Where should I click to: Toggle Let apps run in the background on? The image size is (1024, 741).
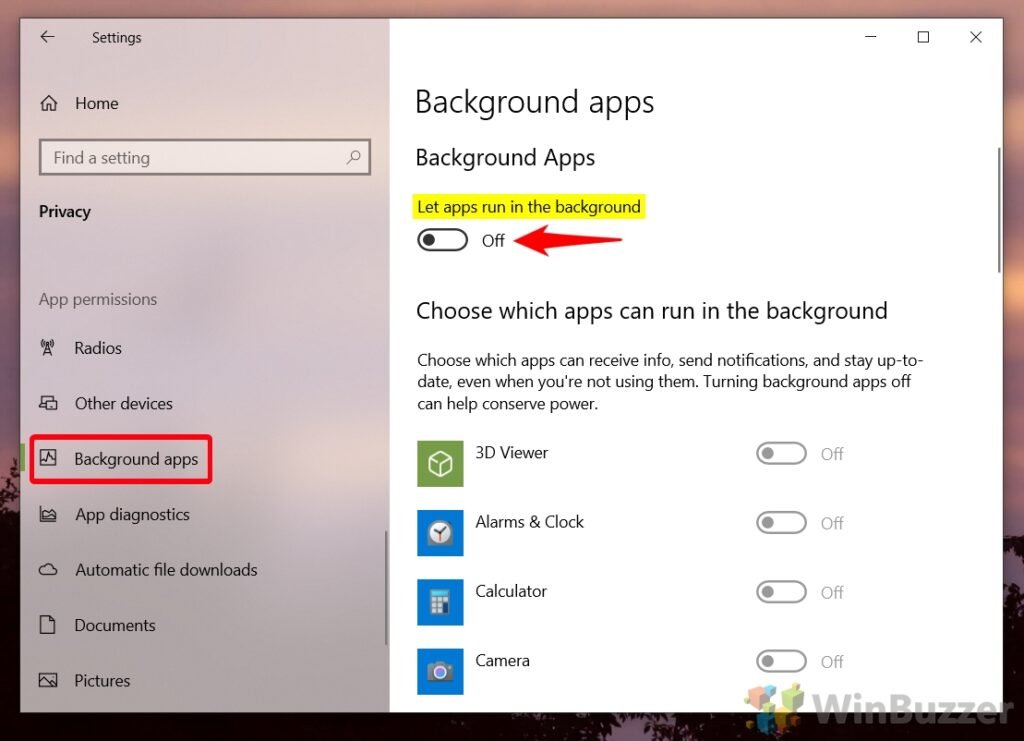(x=442, y=240)
